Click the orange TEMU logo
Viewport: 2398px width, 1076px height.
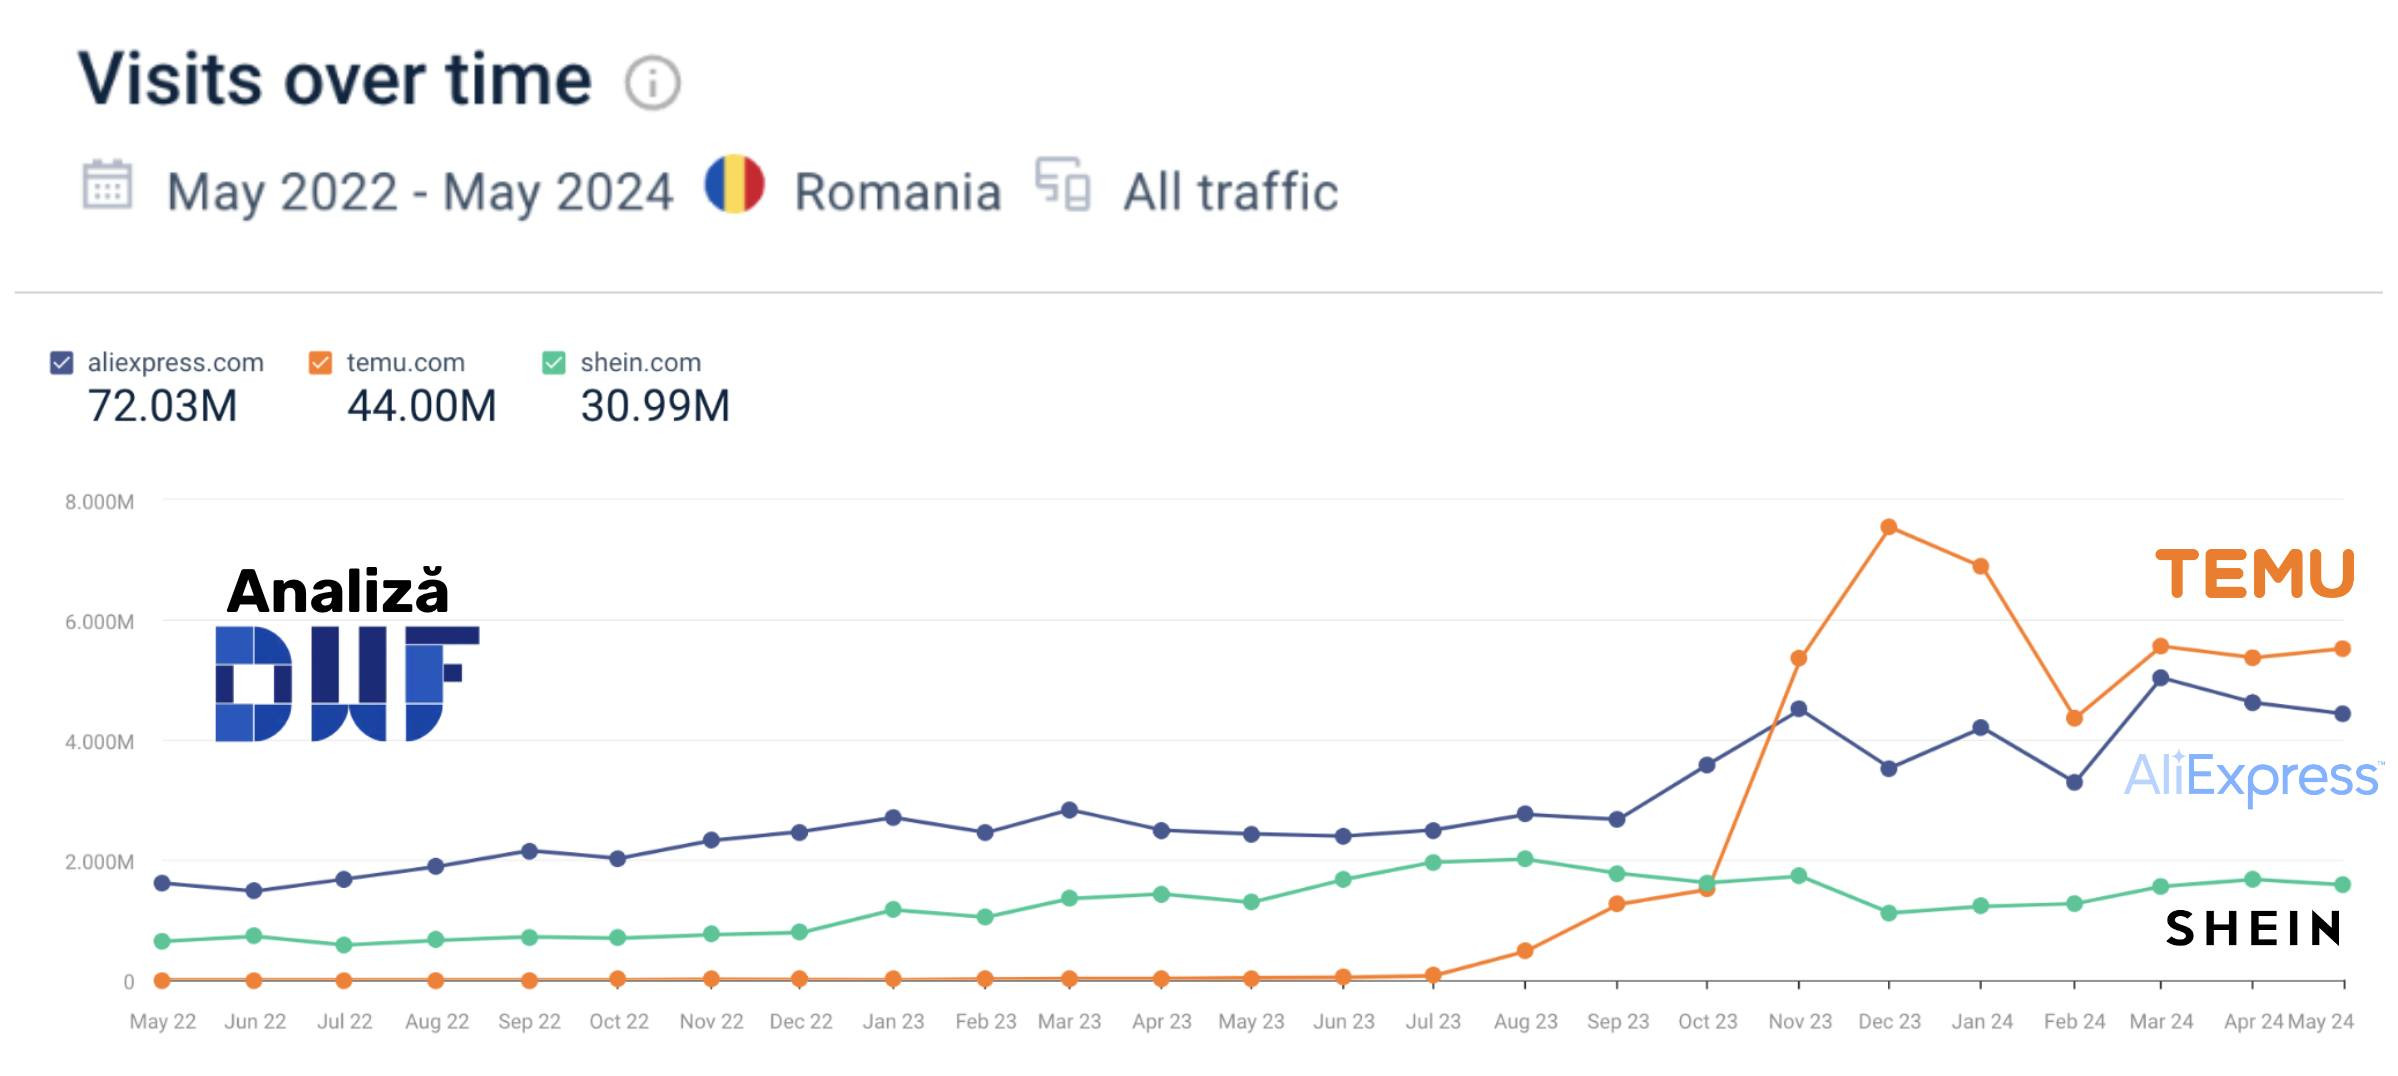click(2254, 574)
